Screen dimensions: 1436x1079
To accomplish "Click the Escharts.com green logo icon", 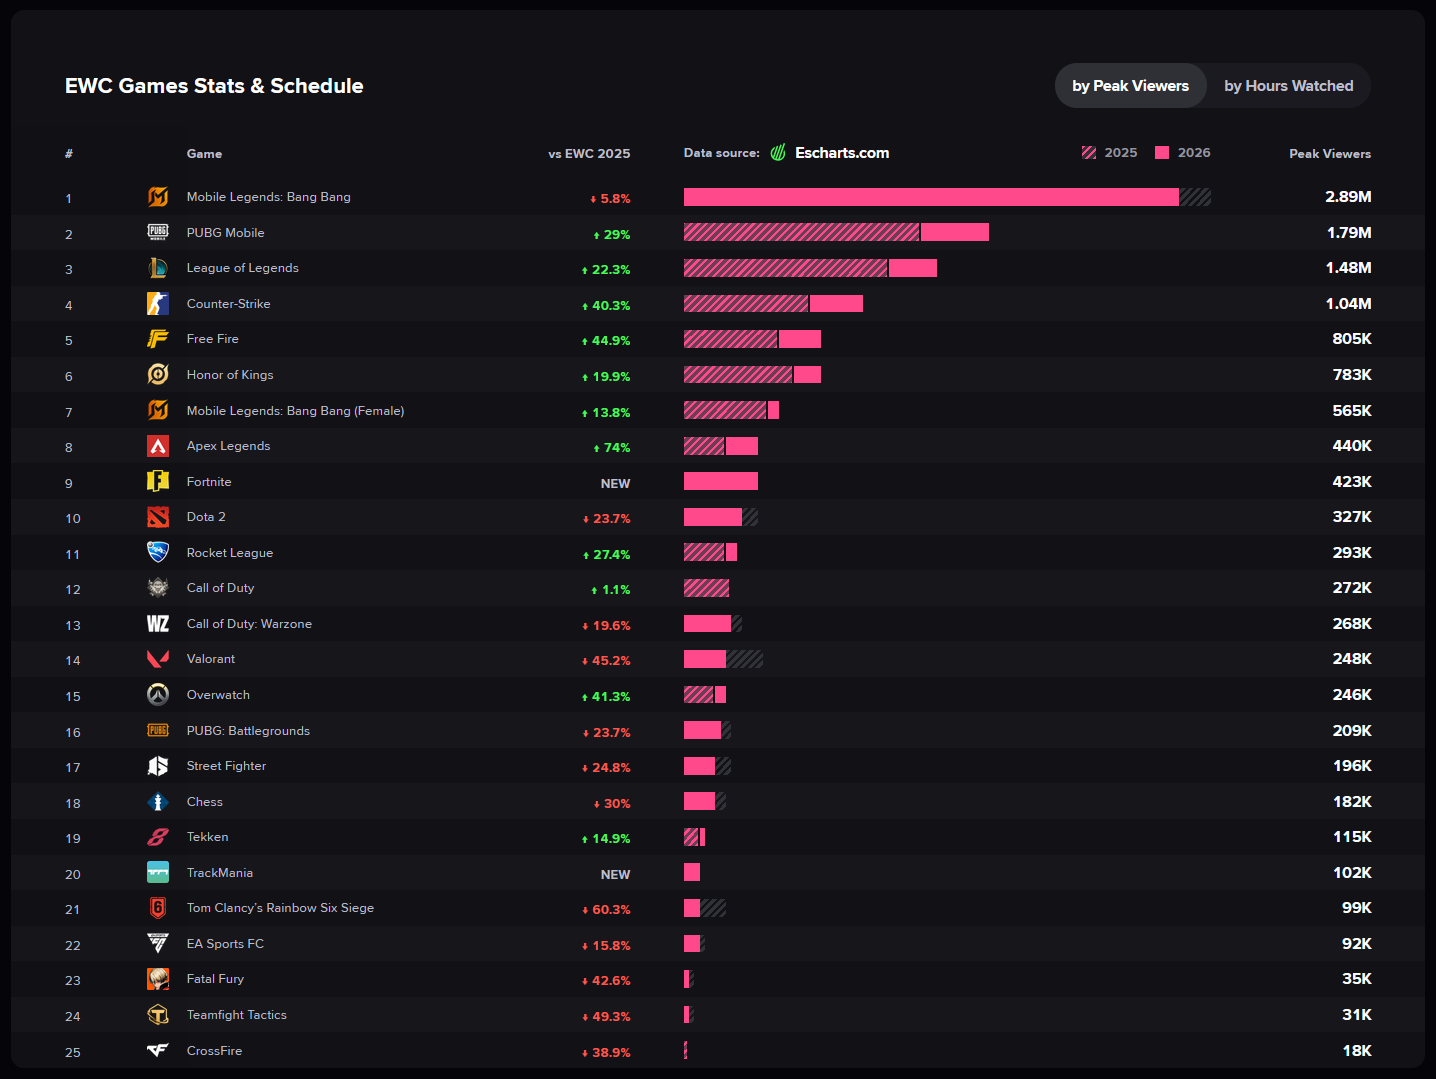I will pyautogui.click(x=778, y=153).
